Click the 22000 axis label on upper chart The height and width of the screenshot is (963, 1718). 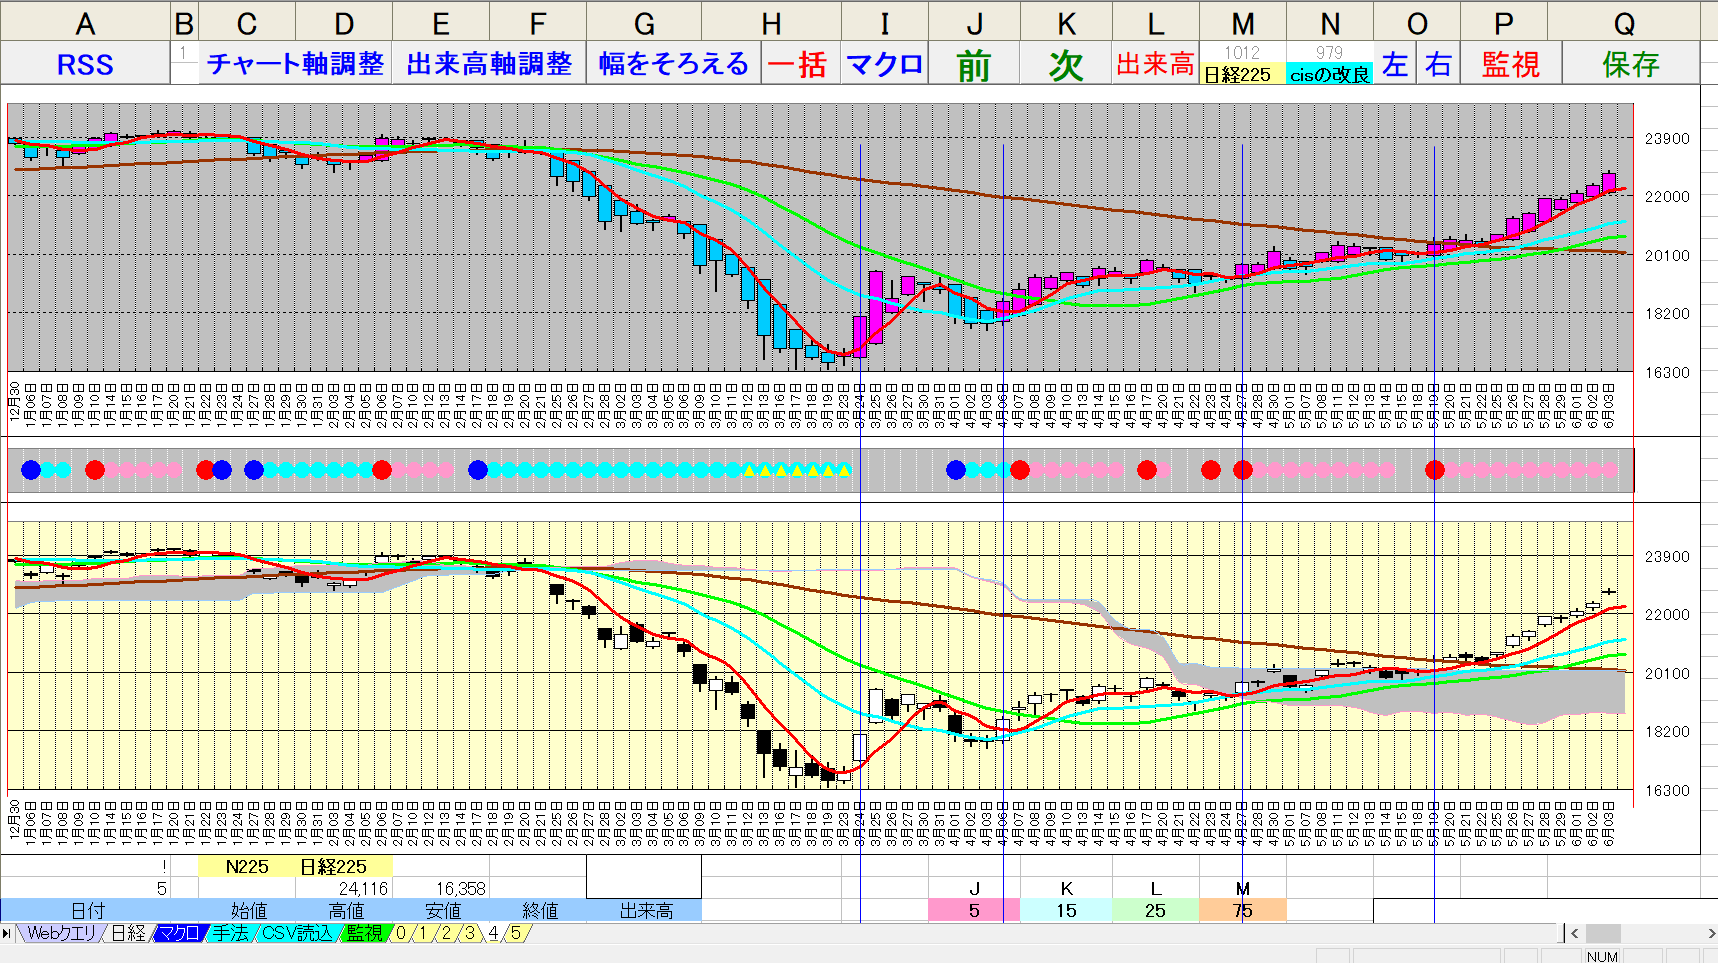coord(1667,196)
